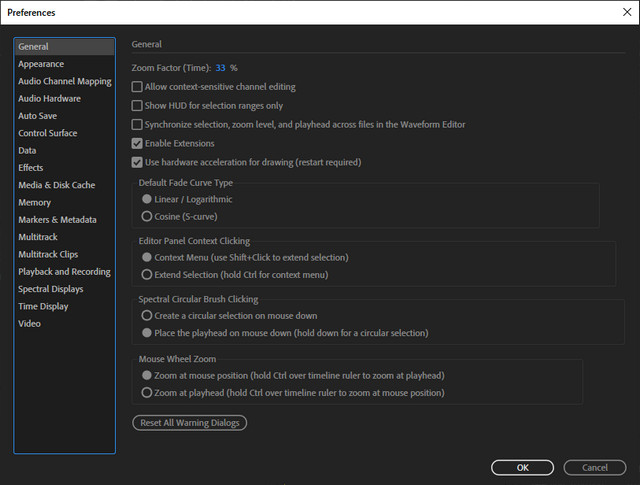Image resolution: width=640 pixels, height=485 pixels.
Task: Choose Linear / Logarithmic fade curve
Action: pos(147,199)
